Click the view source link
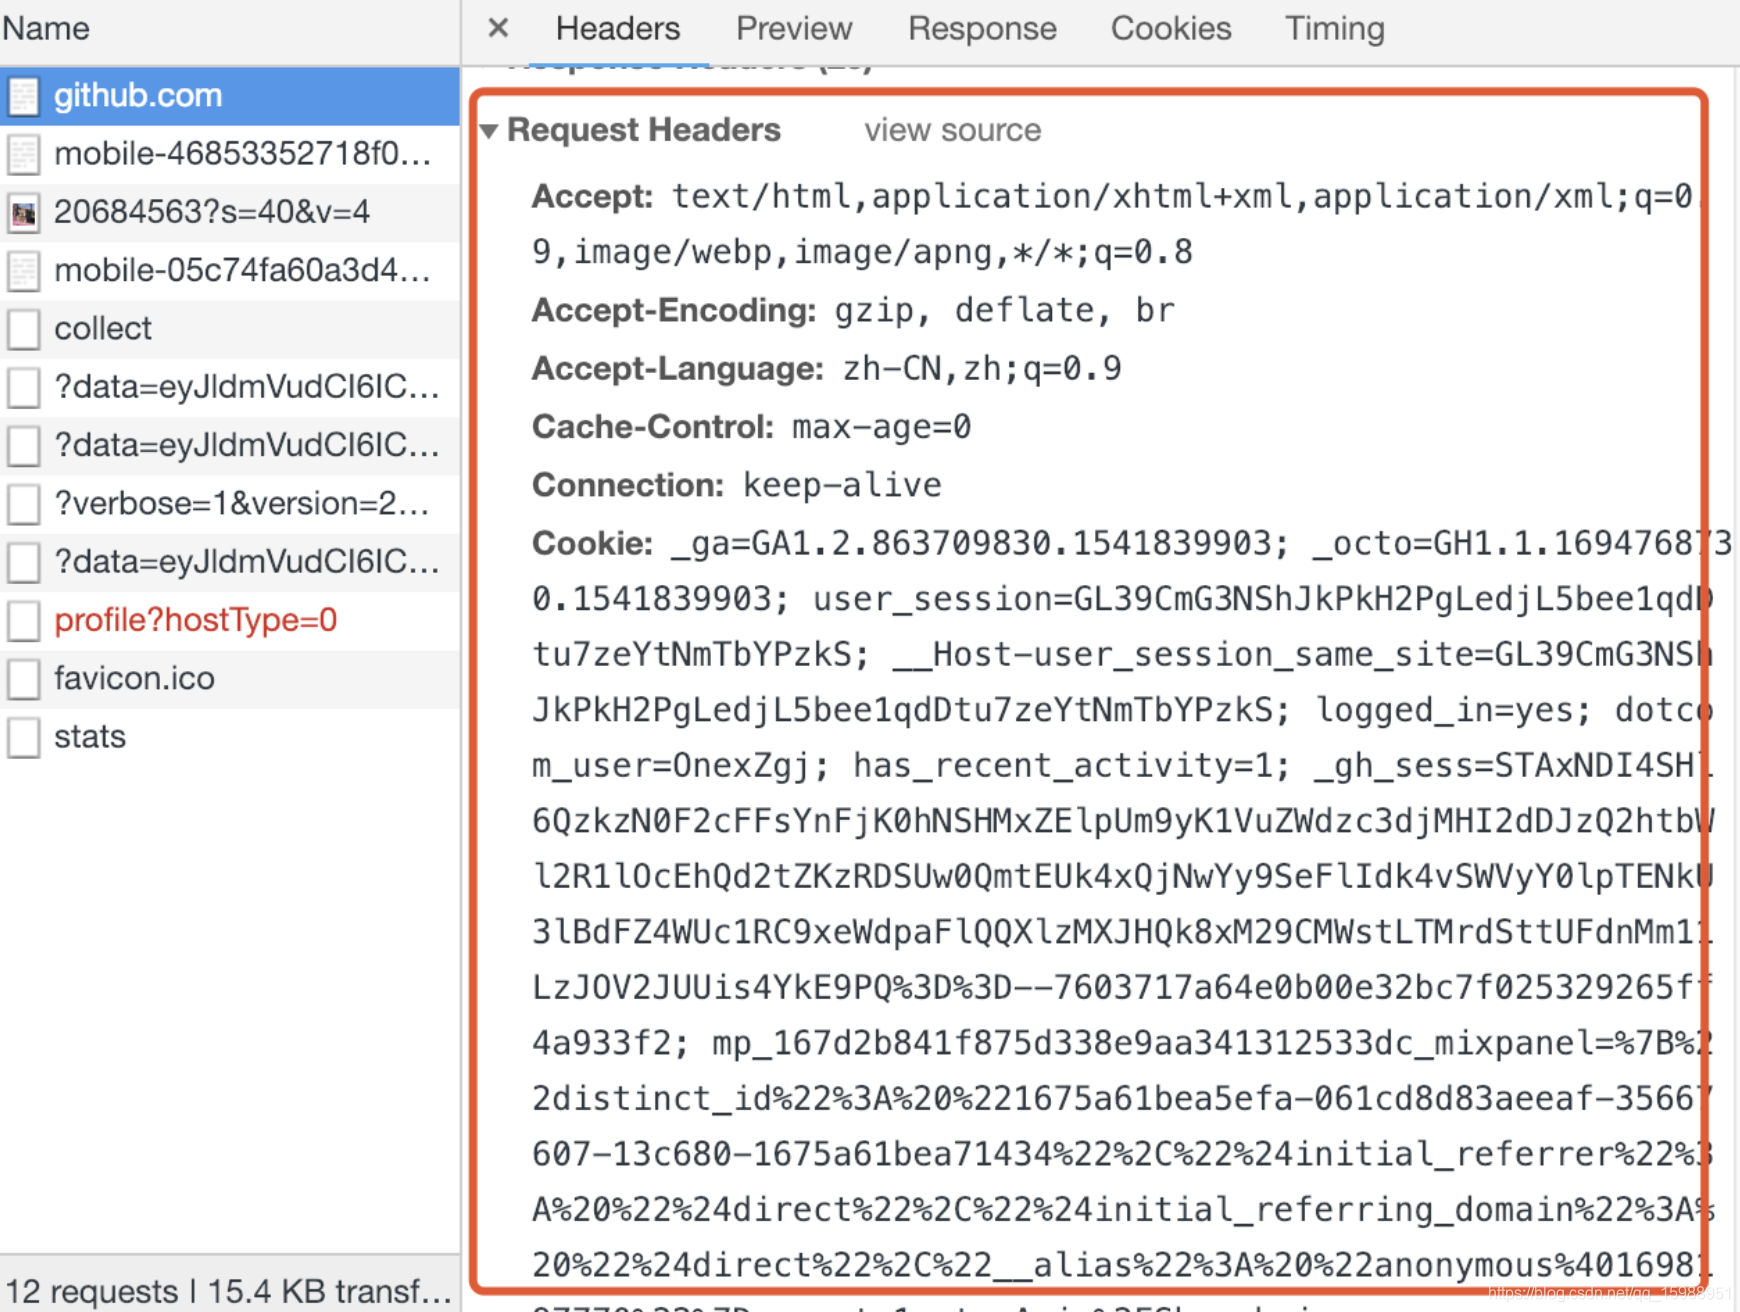This screenshot has height=1312, width=1740. [952, 130]
